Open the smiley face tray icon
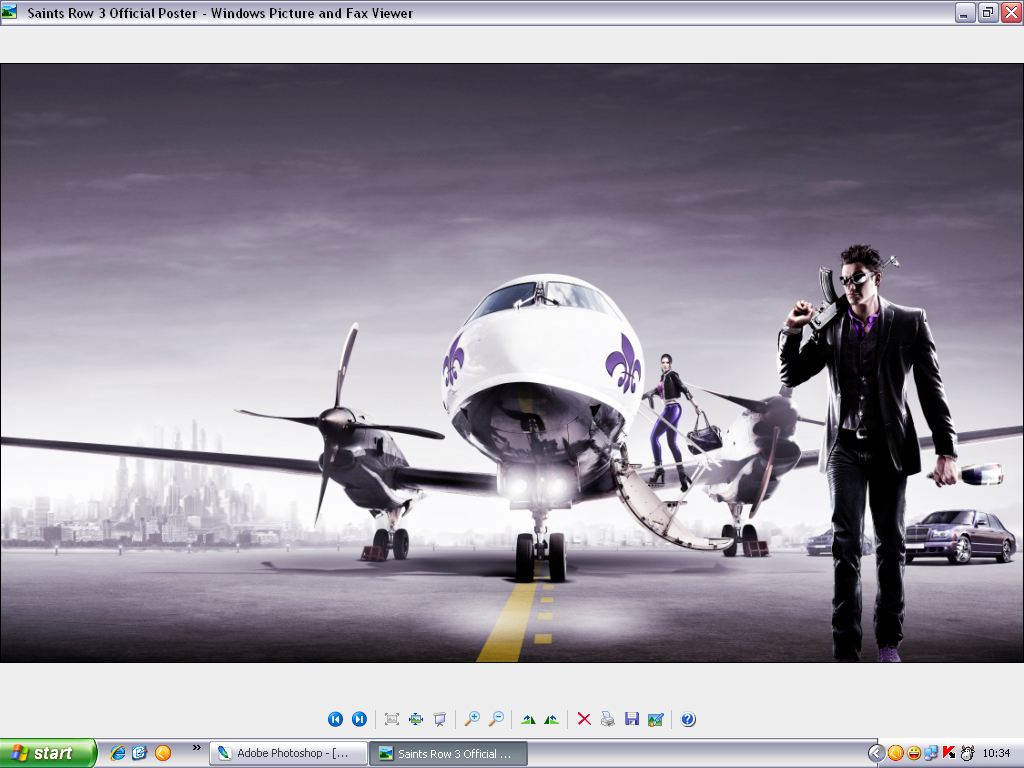The image size is (1024, 768). (x=914, y=754)
